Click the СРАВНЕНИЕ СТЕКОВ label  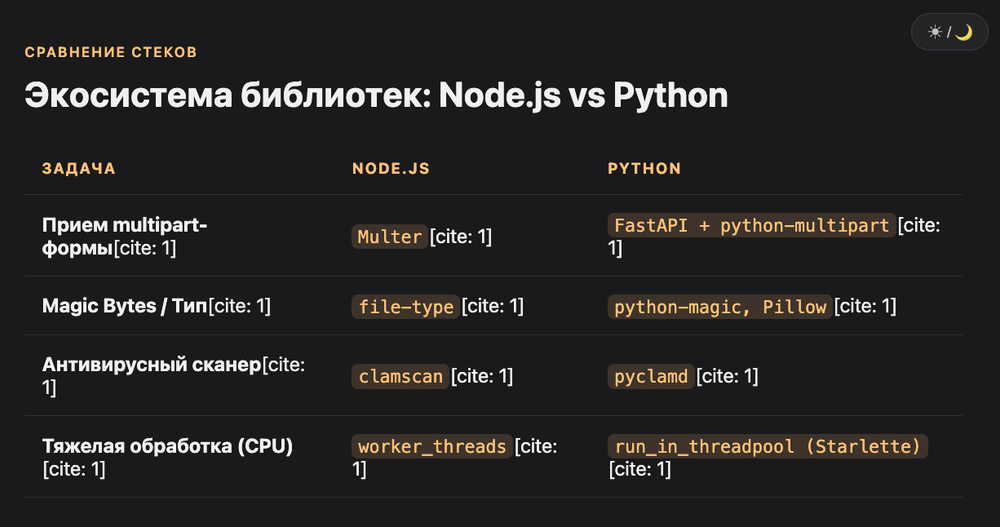point(111,52)
